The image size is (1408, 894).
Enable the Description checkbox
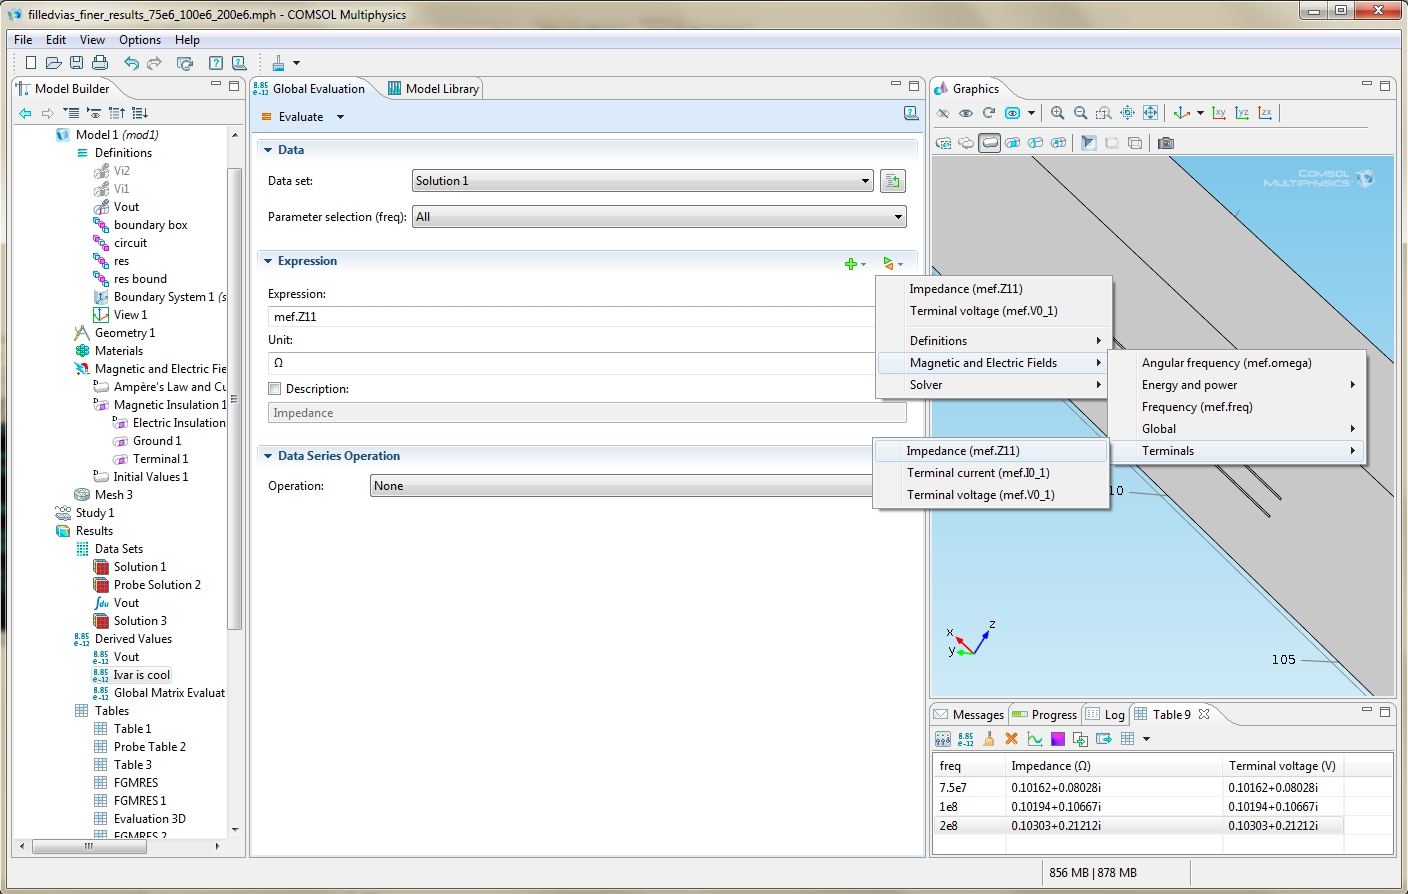click(x=275, y=389)
